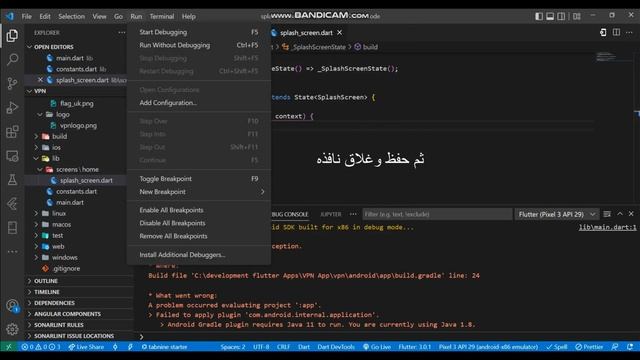Click Spaces: 2 indentation setting
The image size is (640, 360).
click(x=233, y=347)
